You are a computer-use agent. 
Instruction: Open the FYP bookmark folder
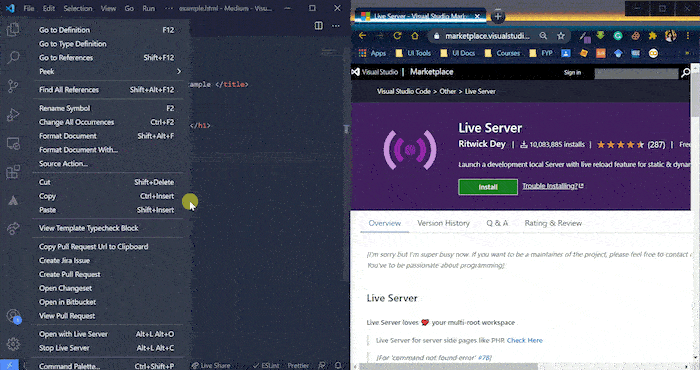pyautogui.click(x=541, y=53)
